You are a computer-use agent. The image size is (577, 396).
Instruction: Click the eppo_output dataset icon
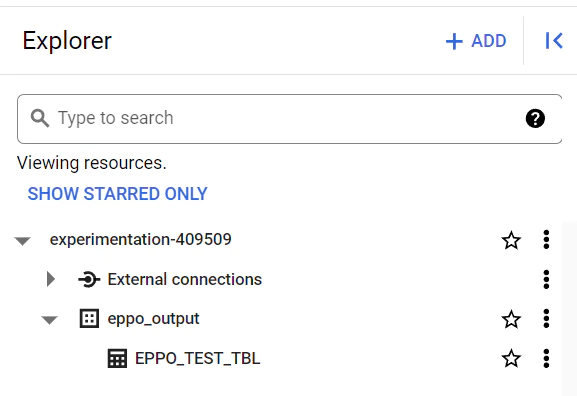[x=89, y=318]
